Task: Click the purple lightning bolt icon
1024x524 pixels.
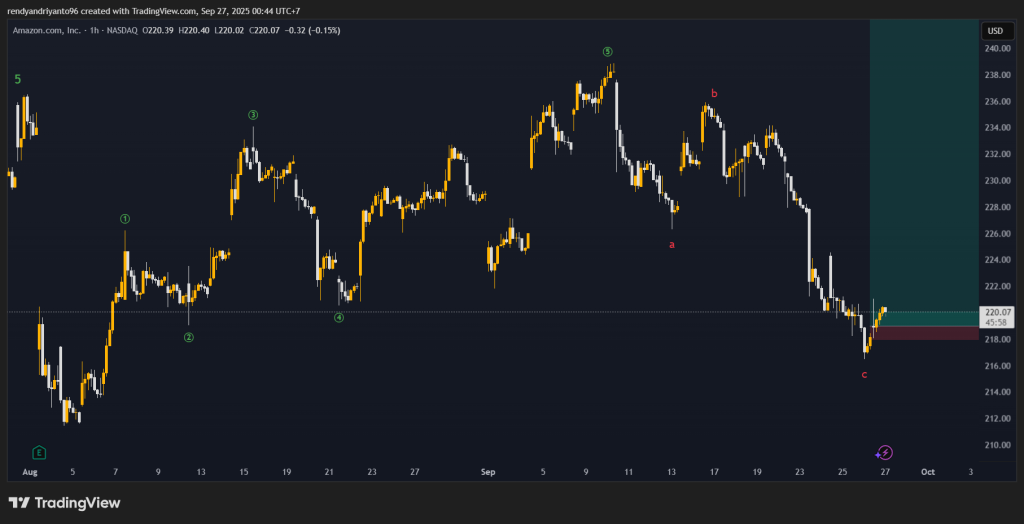Action: pyautogui.click(x=884, y=452)
